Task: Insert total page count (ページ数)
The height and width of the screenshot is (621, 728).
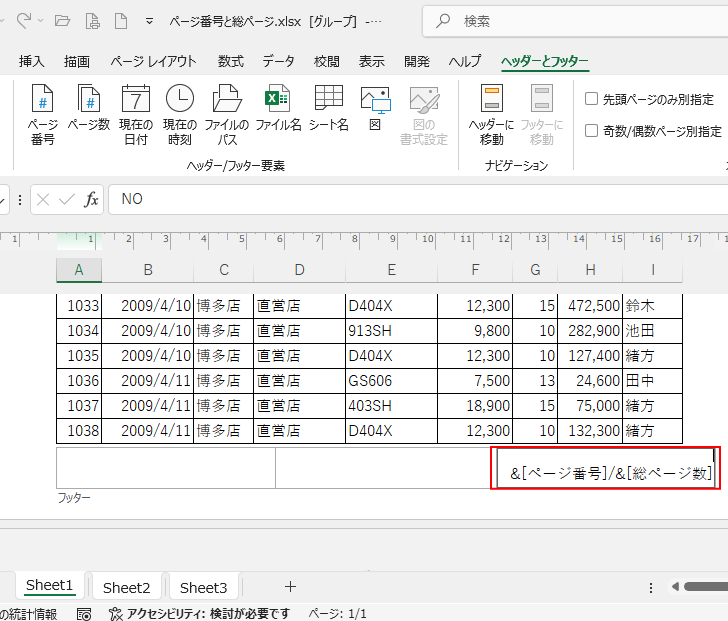Action: 89,108
